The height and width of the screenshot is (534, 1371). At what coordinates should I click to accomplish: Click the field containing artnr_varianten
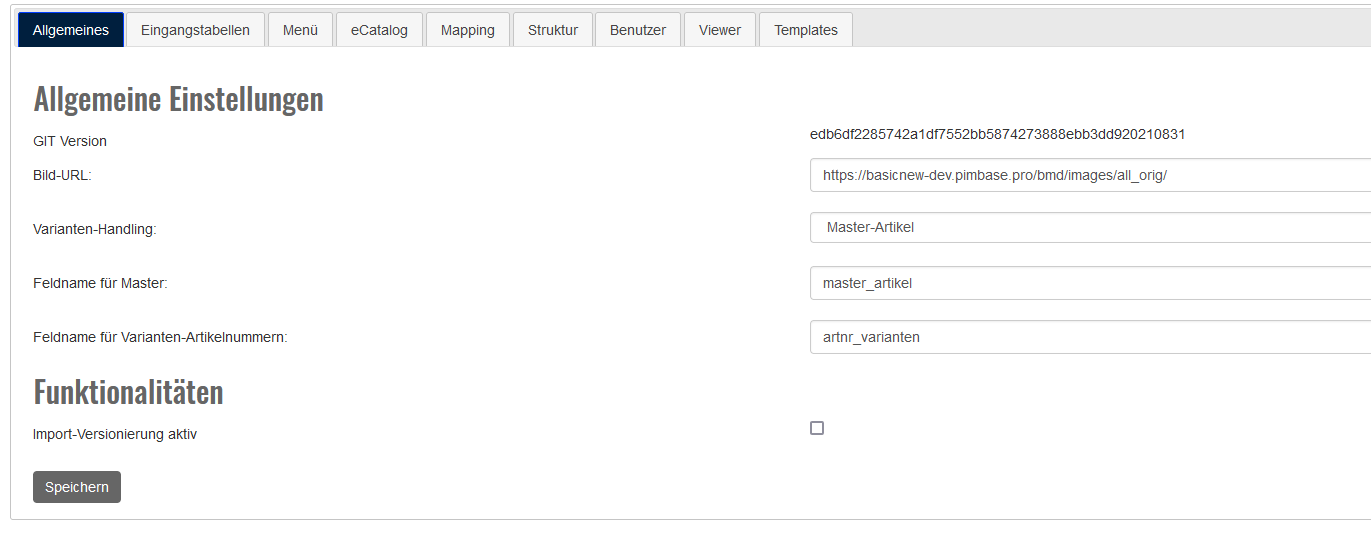pos(1090,337)
